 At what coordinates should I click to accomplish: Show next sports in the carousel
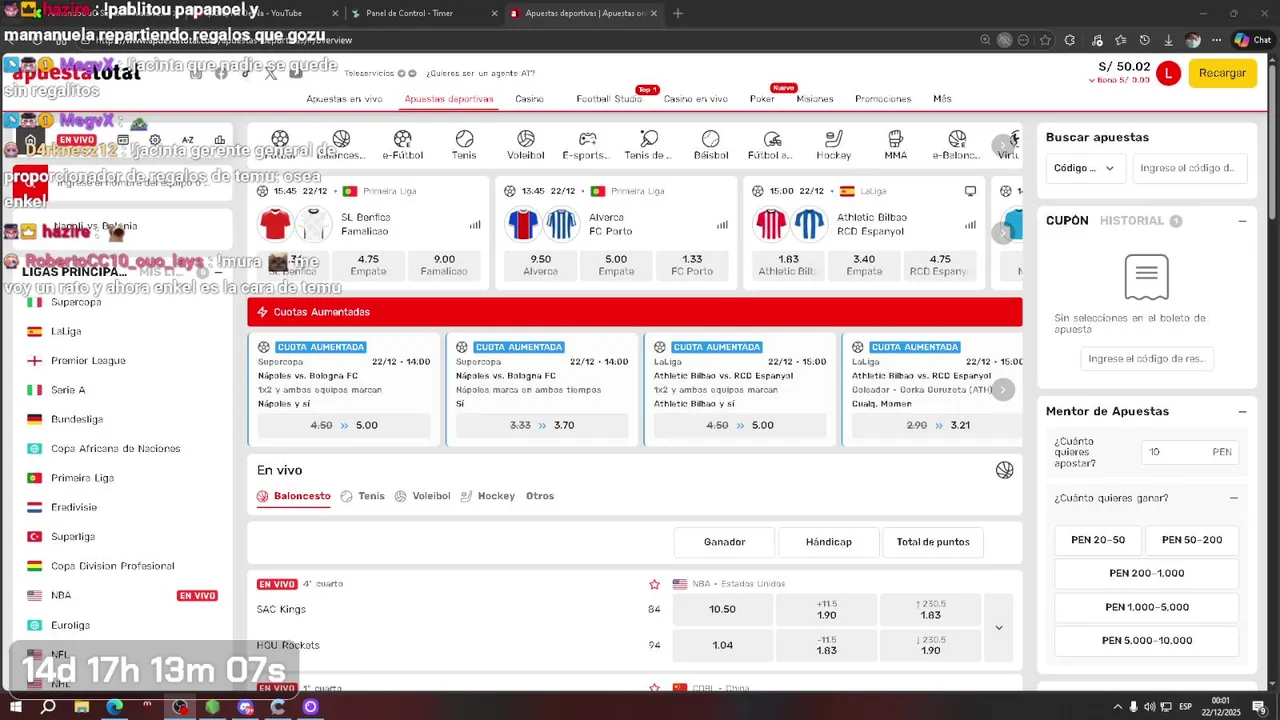(x=1003, y=146)
